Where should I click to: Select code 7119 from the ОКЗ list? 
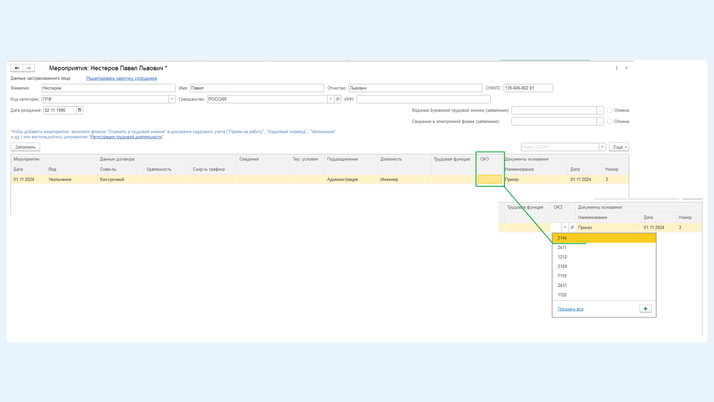point(562,276)
